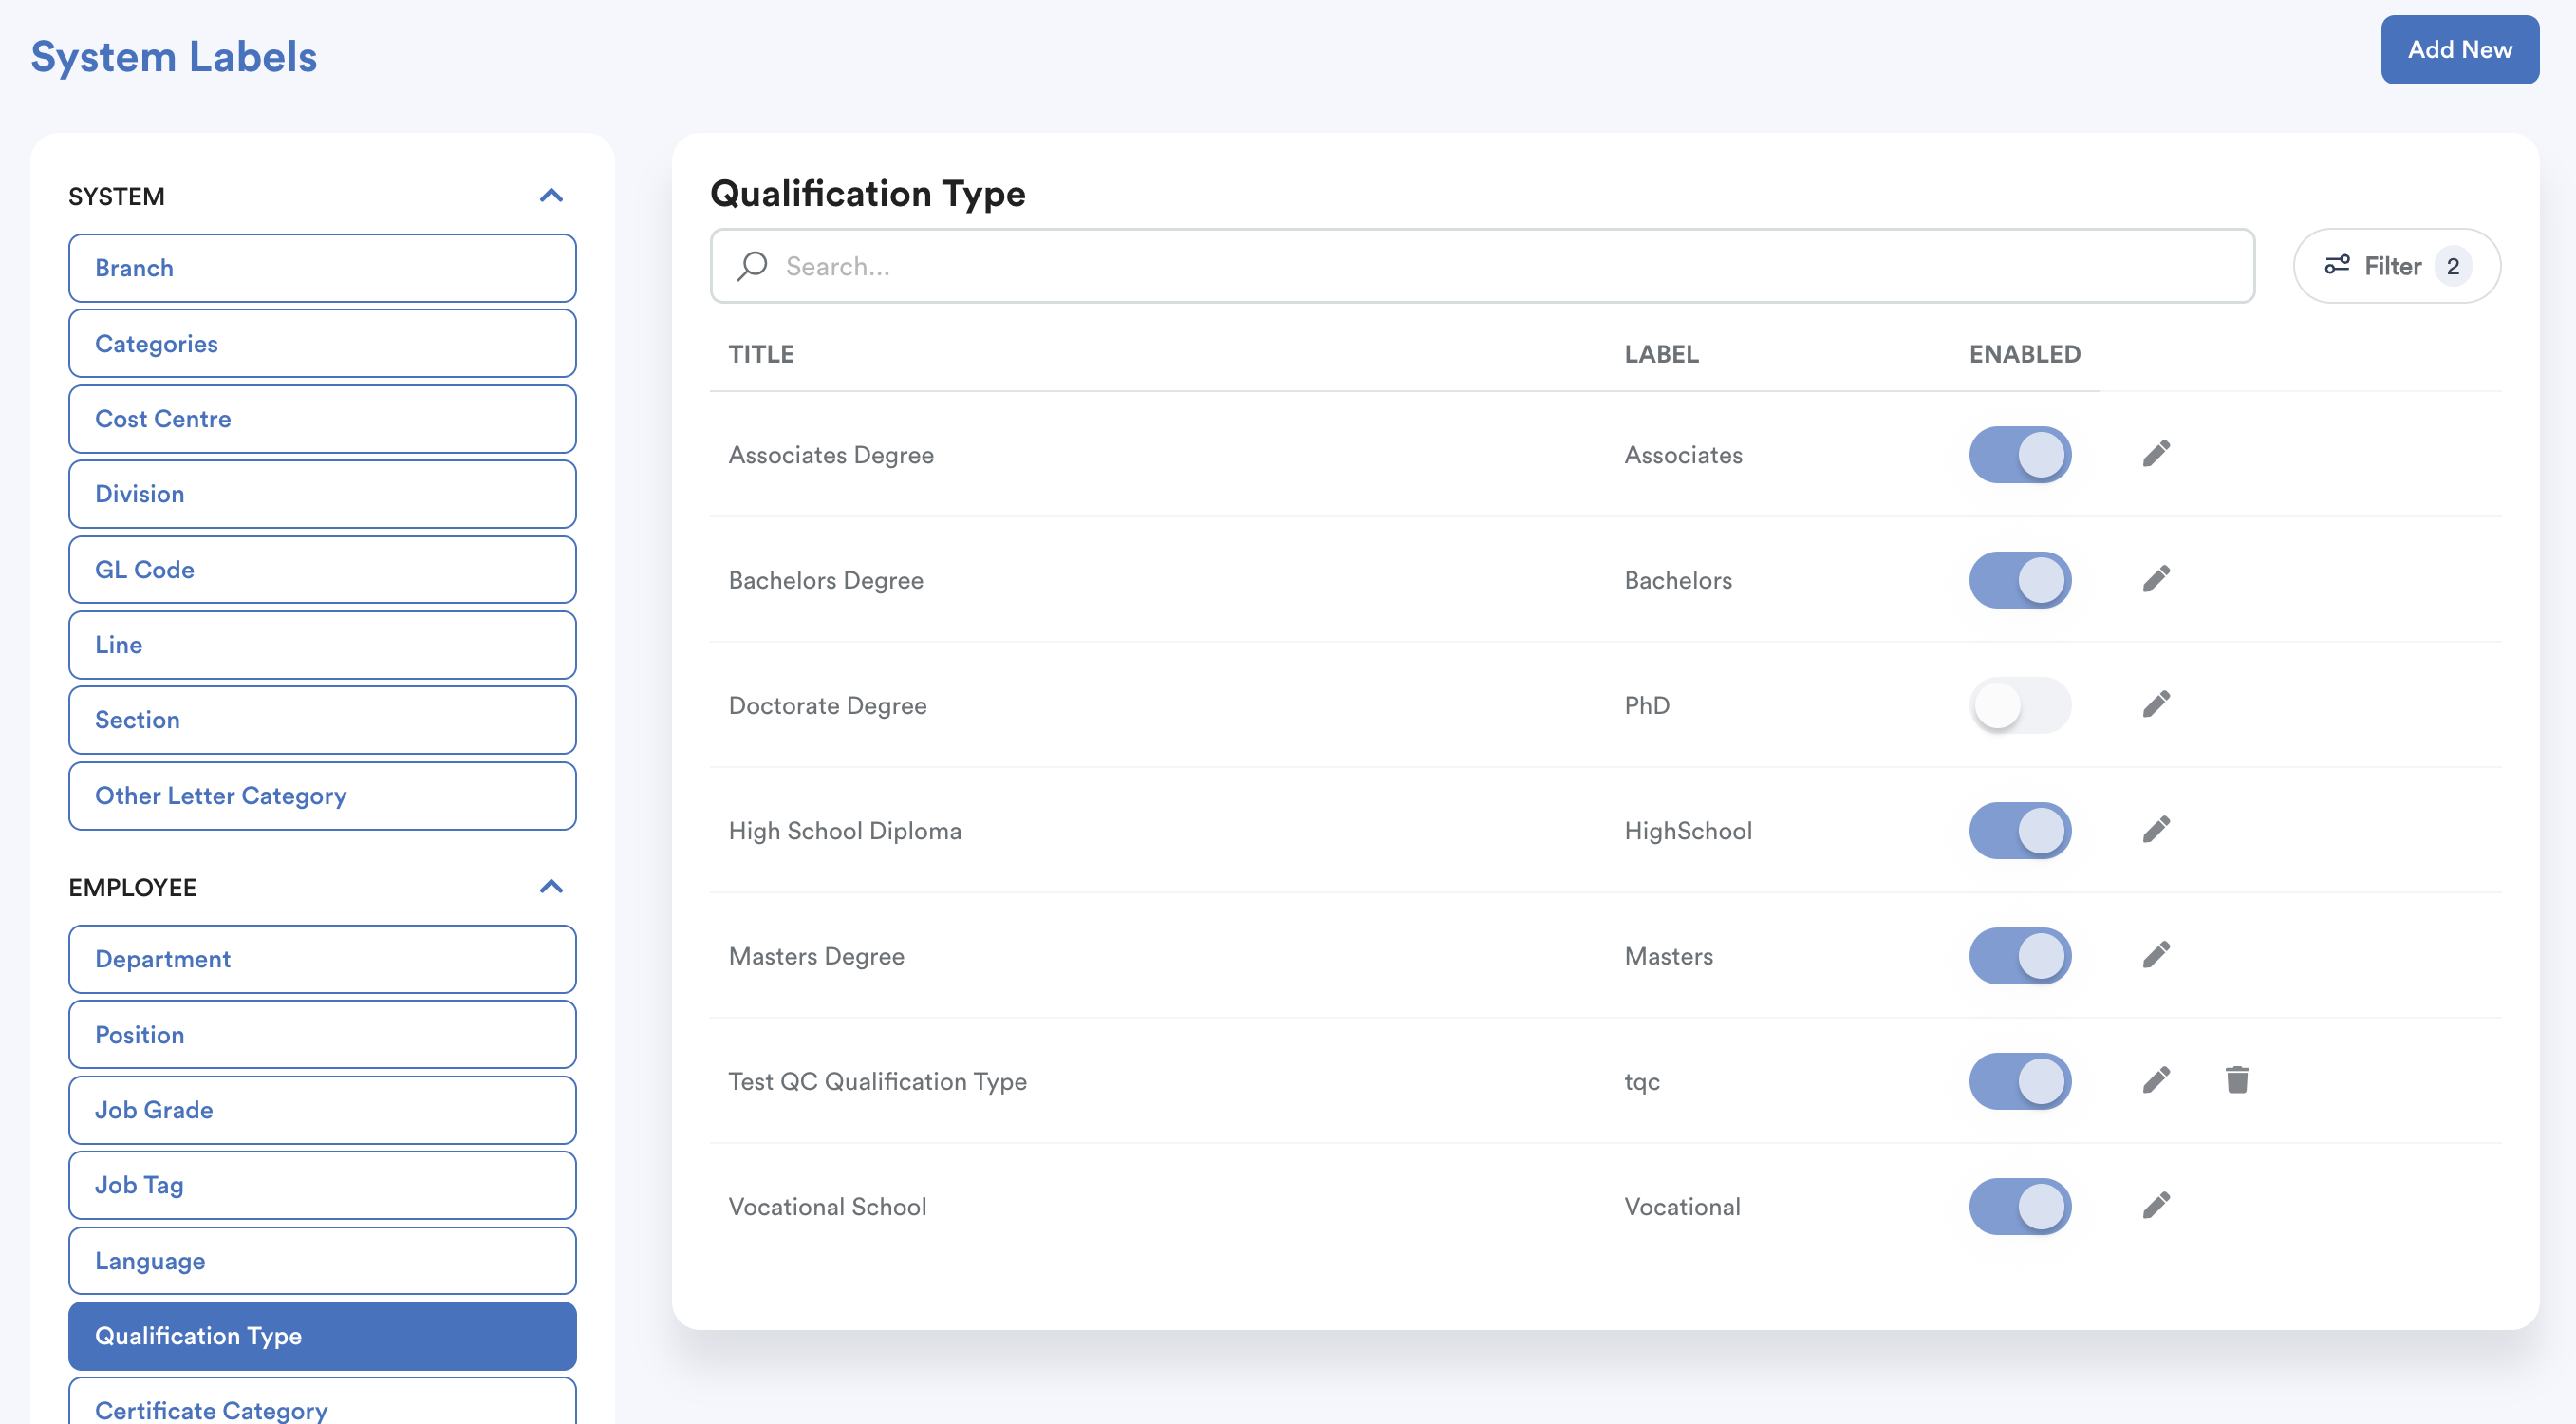Click the Add New button
This screenshot has height=1424, width=2576.
click(2458, 50)
